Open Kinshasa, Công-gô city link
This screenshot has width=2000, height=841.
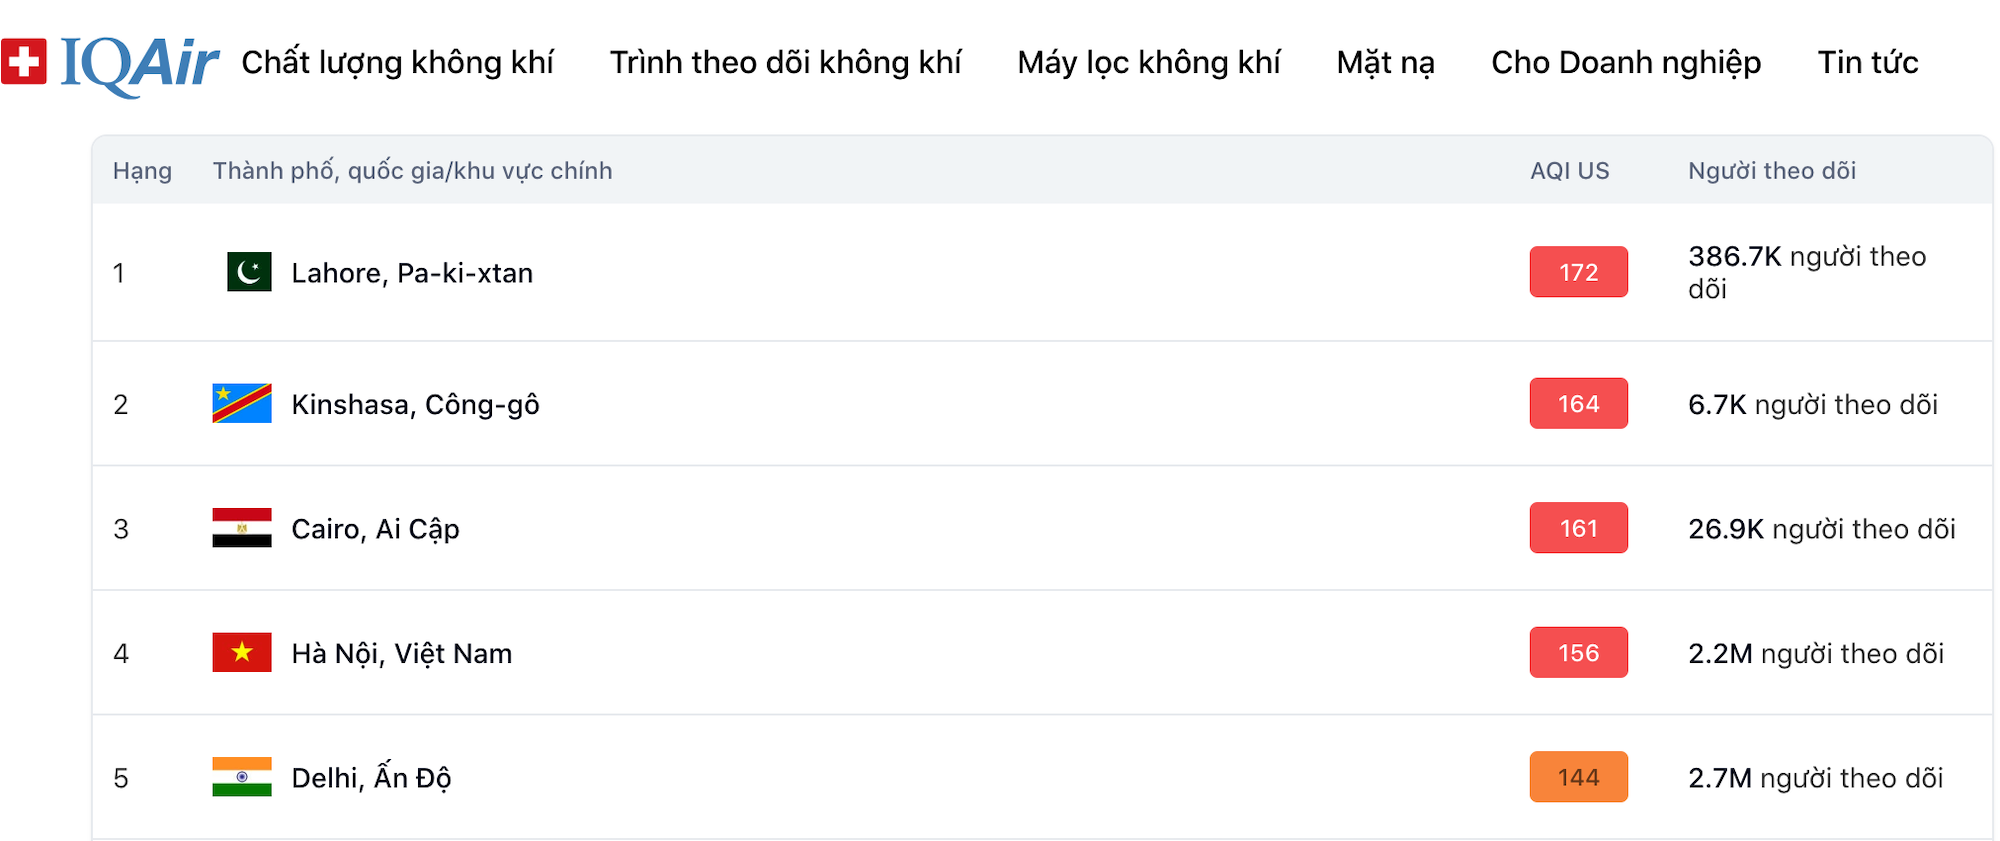coord(415,404)
